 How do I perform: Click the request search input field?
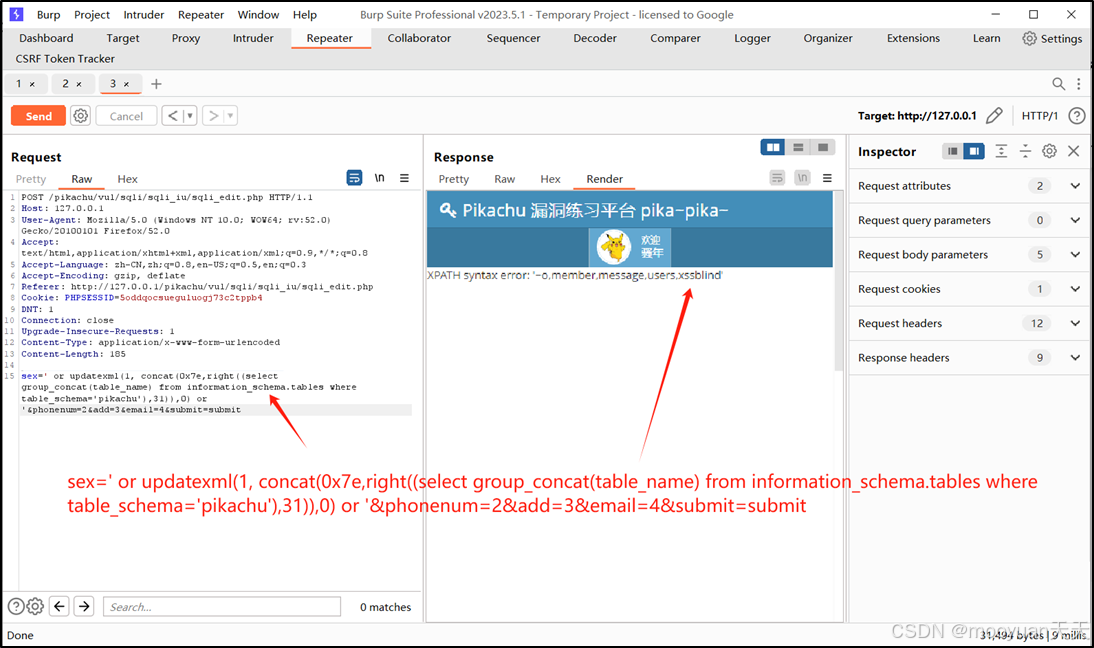tap(222, 607)
